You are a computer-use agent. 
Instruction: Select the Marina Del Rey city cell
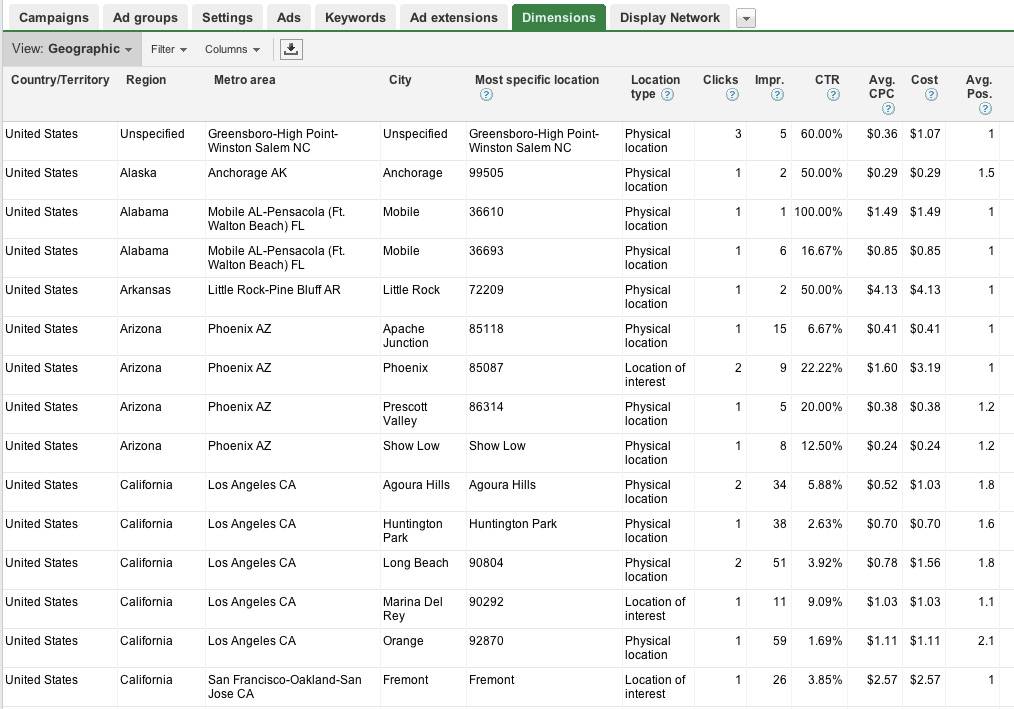click(x=413, y=609)
